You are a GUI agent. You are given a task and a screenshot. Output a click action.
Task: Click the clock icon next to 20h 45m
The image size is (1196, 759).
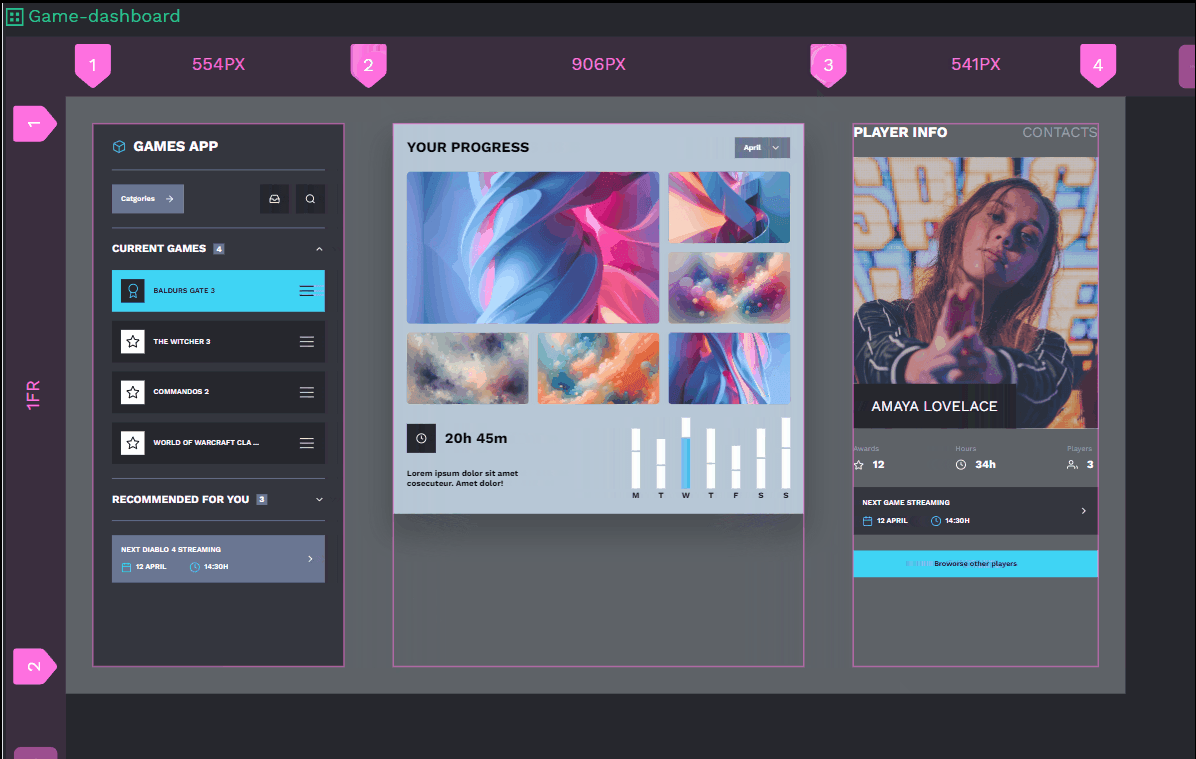click(421, 437)
